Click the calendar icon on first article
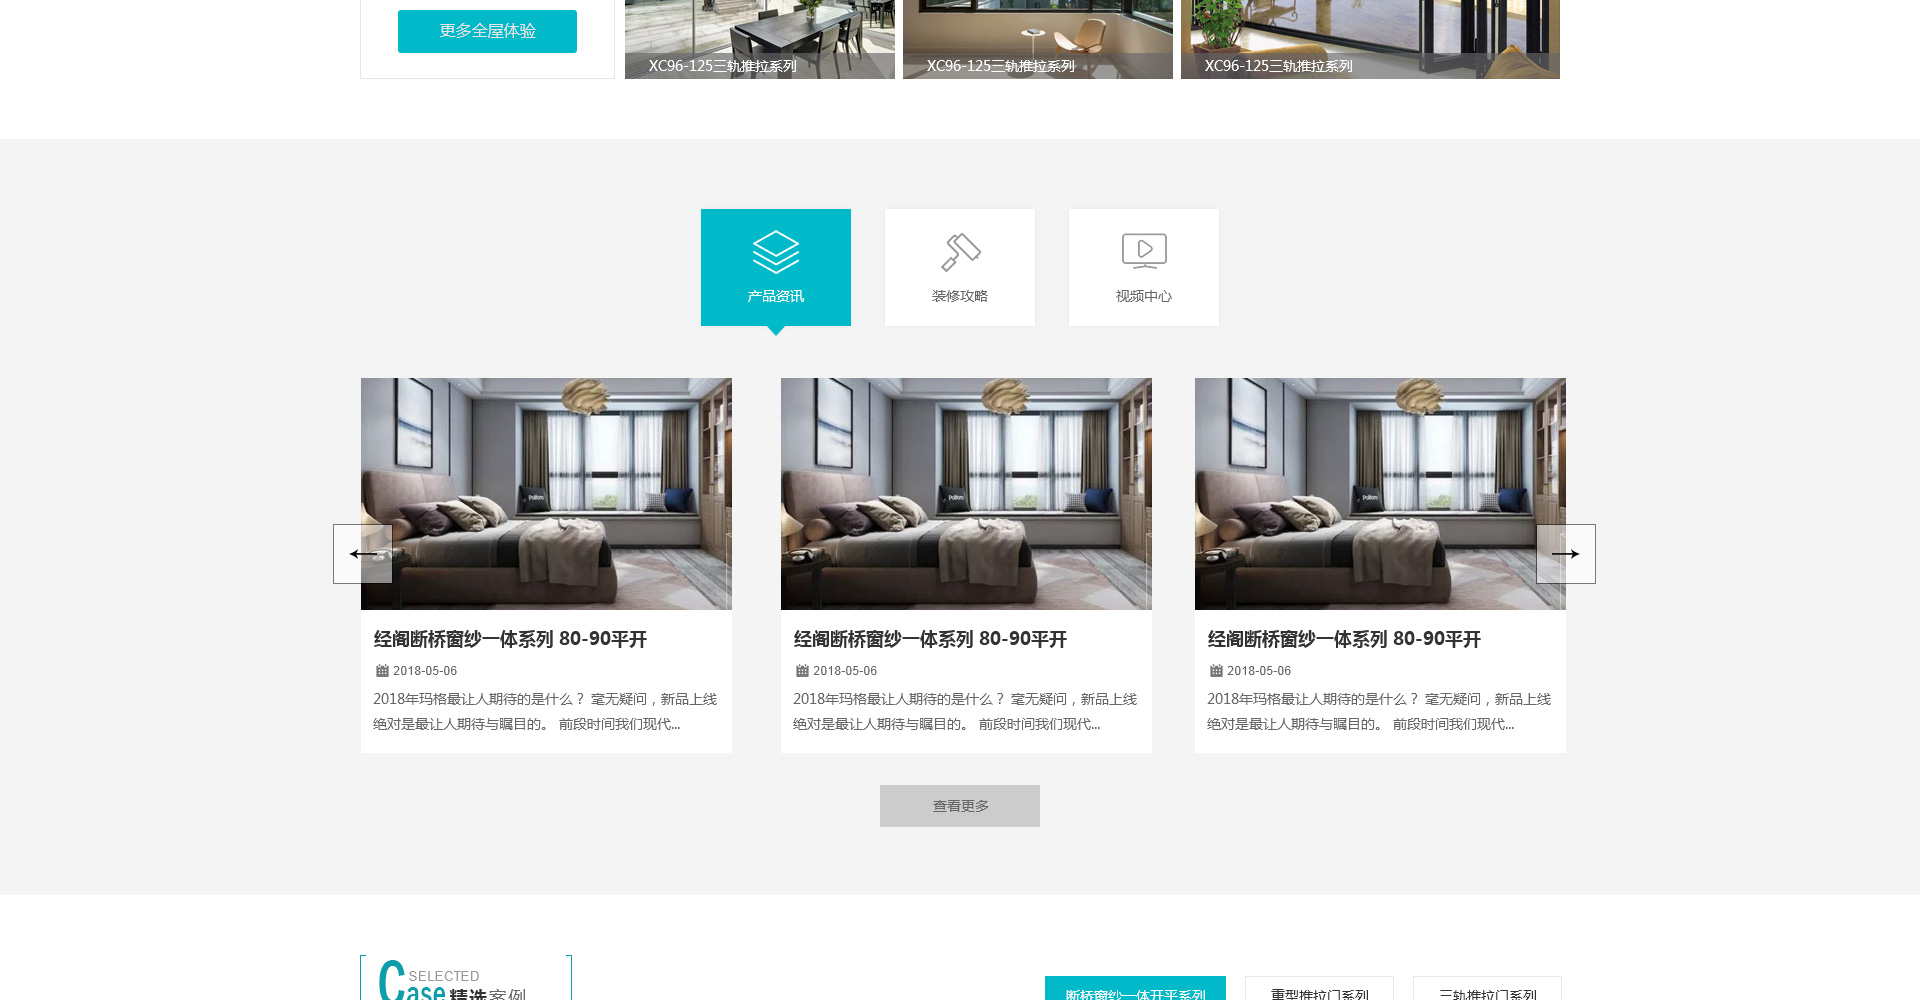This screenshot has width=1920, height=1000. coord(382,671)
